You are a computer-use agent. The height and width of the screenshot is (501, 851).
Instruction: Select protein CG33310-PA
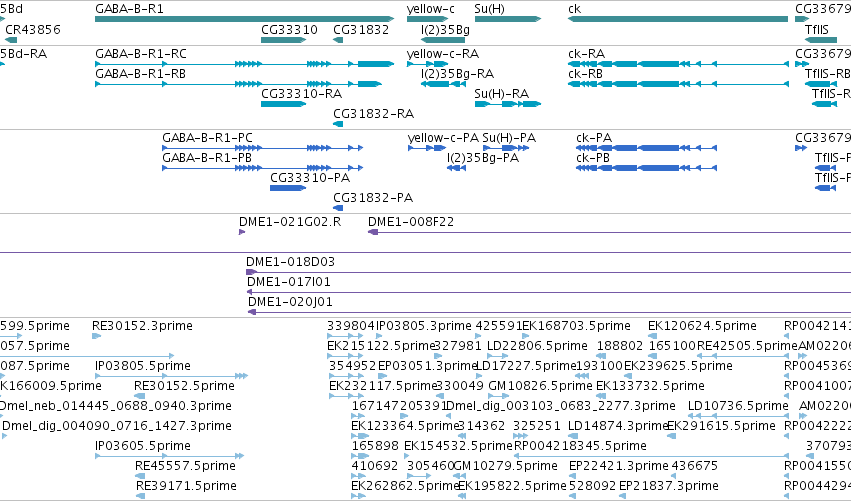(310, 178)
